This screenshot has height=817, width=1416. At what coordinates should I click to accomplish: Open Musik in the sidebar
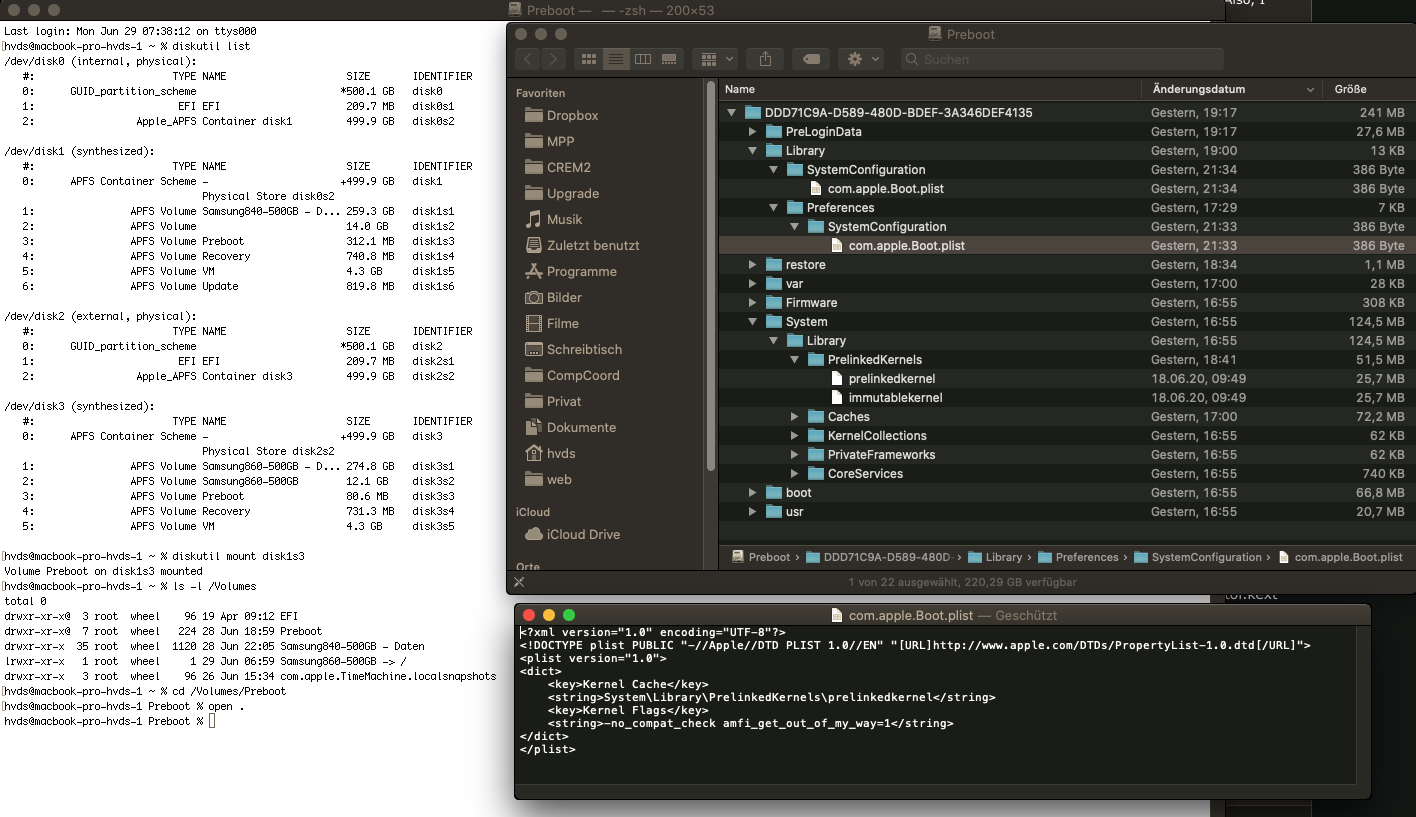pyautogui.click(x=553, y=219)
